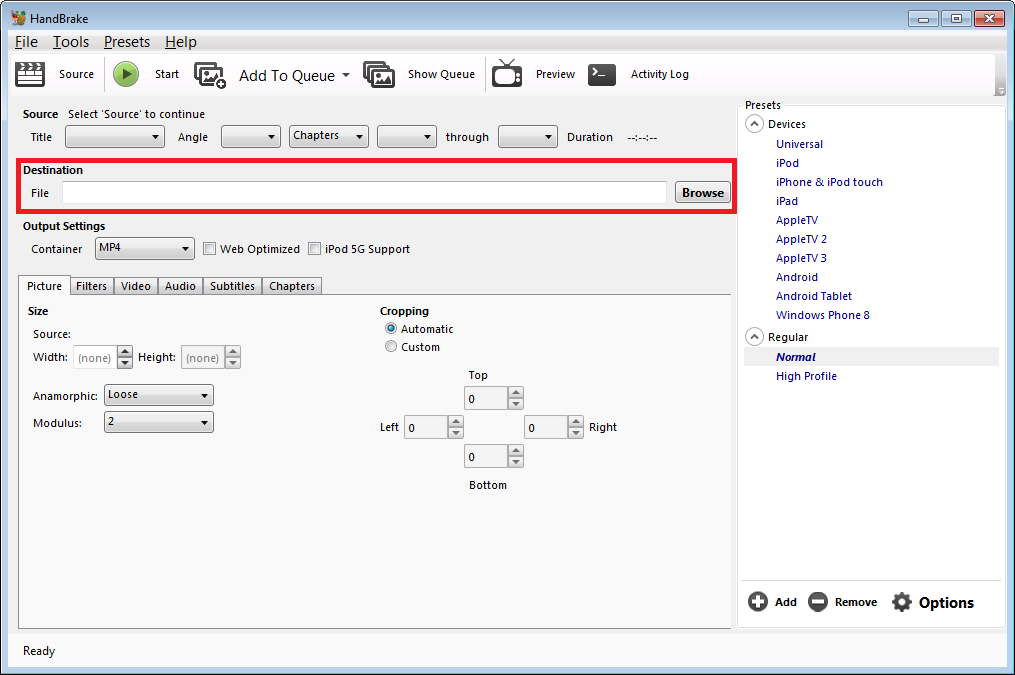The height and width of the screenshot is (675, 1015).
Task: Select the Windows Phone 8 preset
Action: coord(823,315)
